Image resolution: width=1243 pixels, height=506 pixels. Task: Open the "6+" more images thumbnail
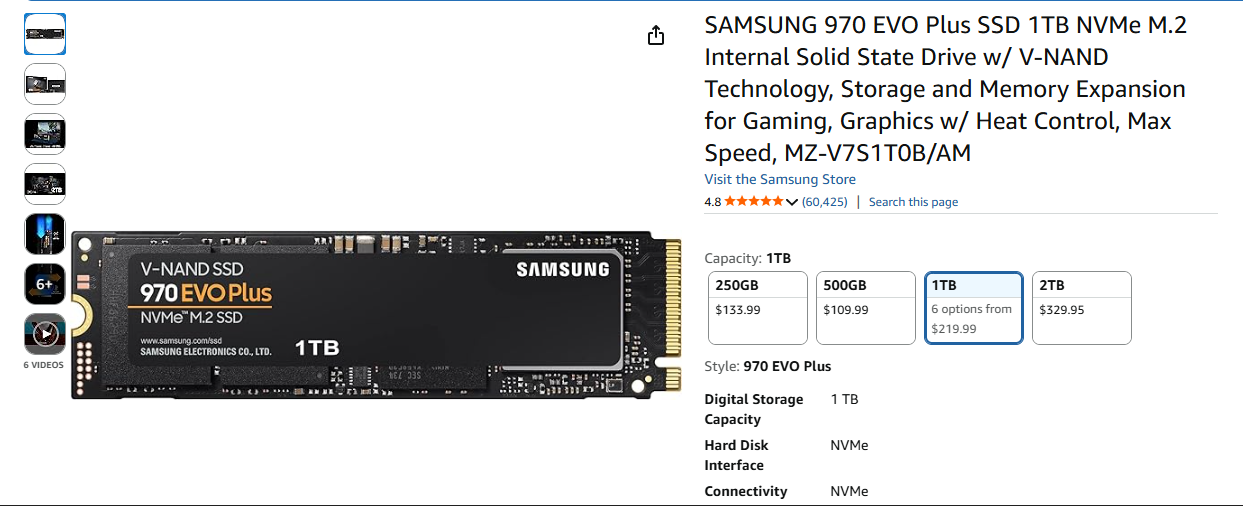(45, 284)
